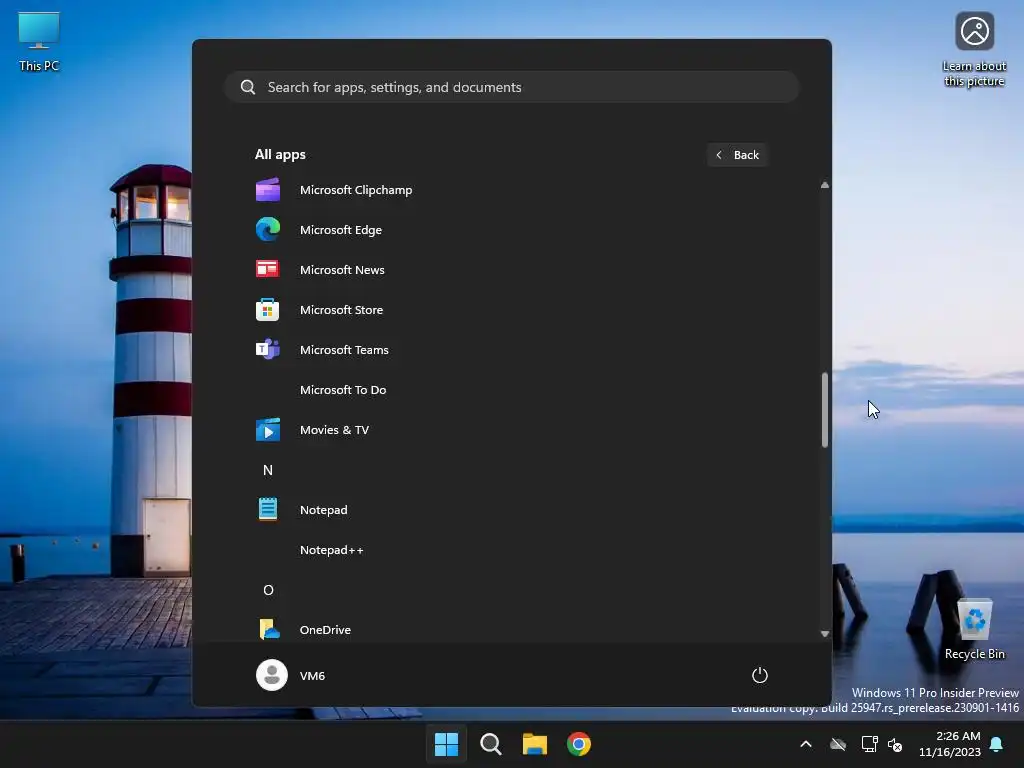Show hidden tray icons chevron
Viewport: 1024px width, 768px height.
click(806, 744)
